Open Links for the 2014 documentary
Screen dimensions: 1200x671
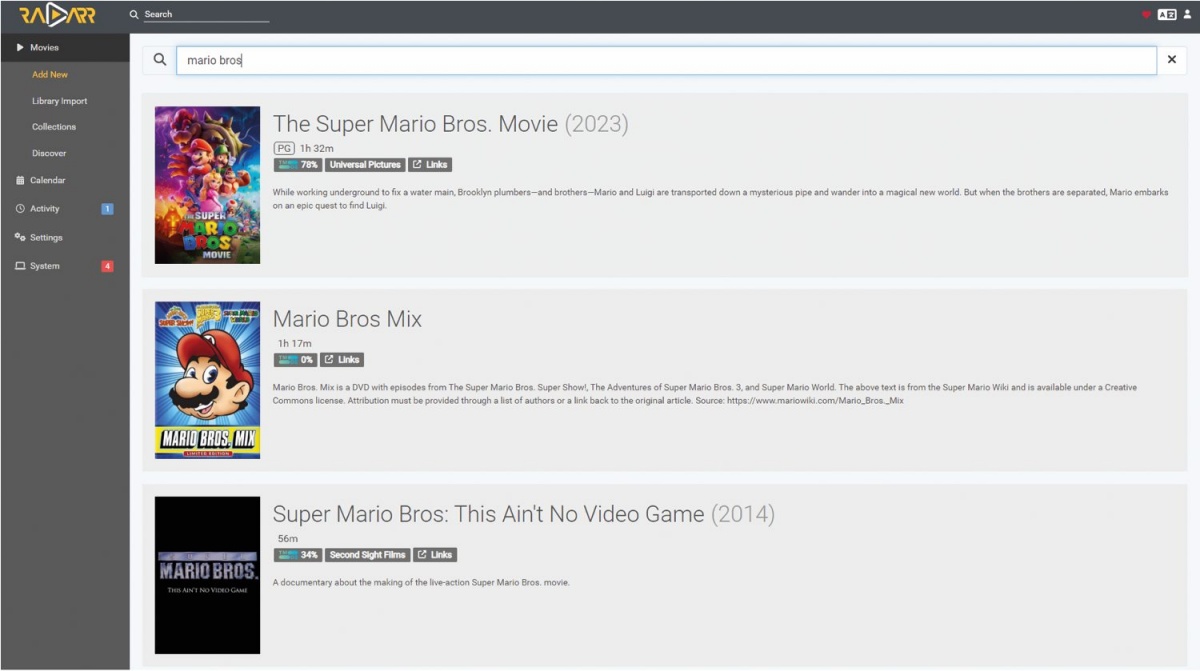point(435,555)
